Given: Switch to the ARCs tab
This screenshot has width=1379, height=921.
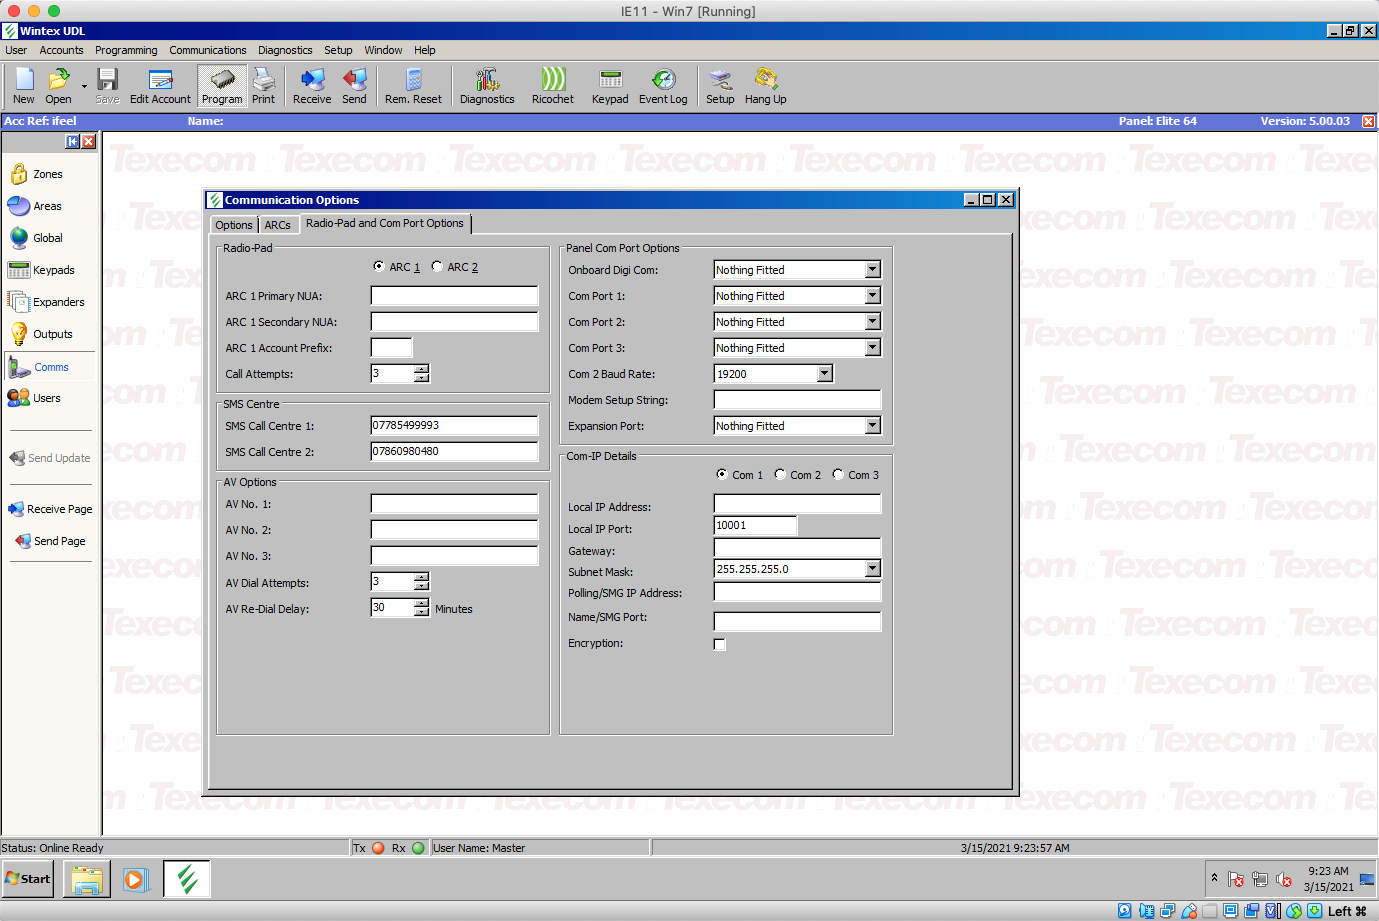Looking at the screenshot, I should point(278,224).
